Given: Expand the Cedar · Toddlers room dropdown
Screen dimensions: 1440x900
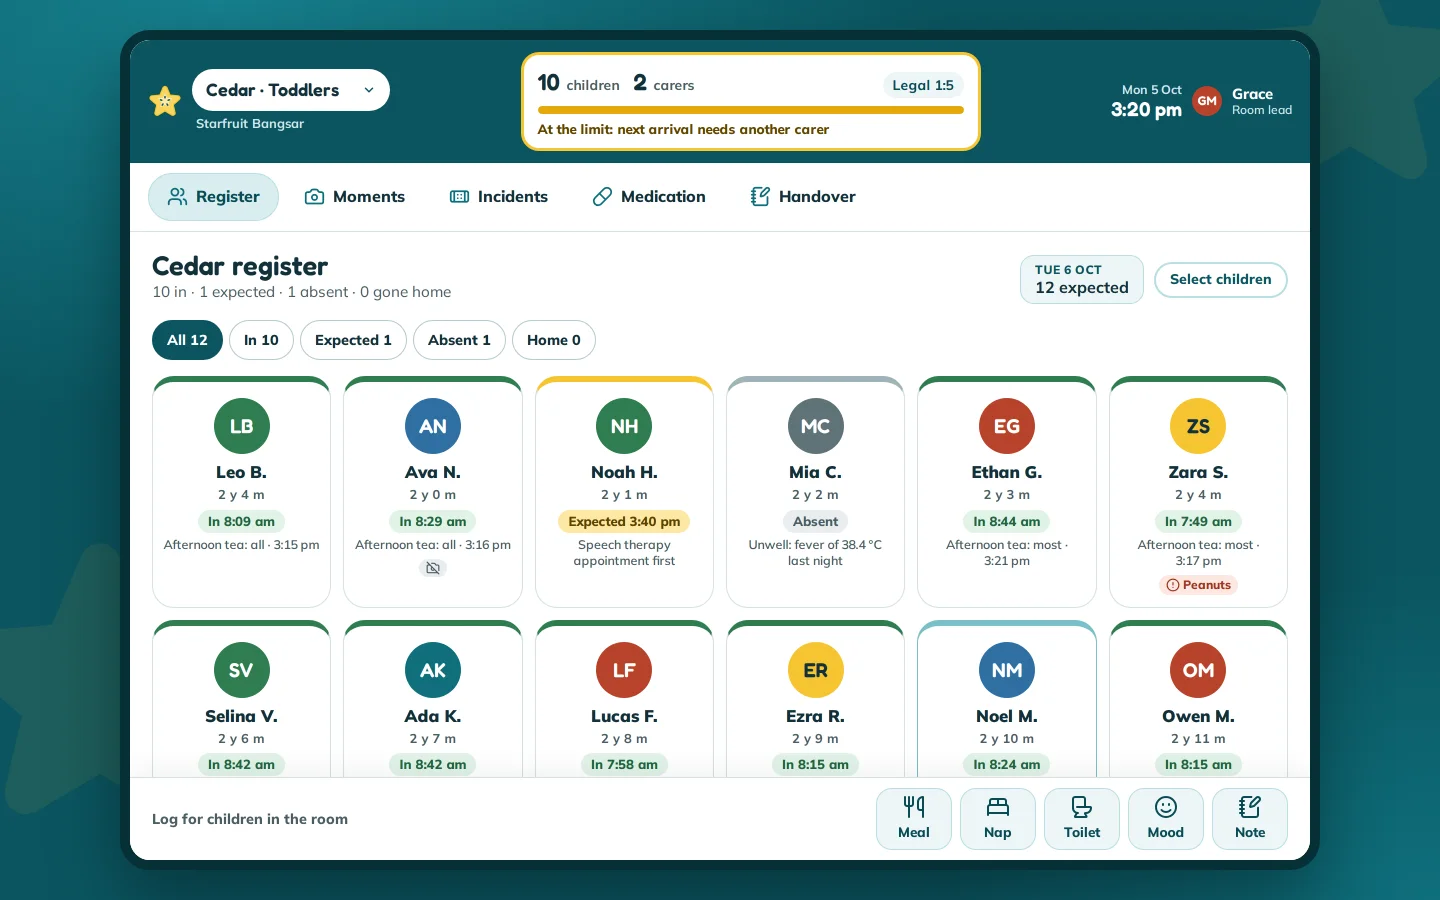Looking at the screenshot, I should point(291,90).
